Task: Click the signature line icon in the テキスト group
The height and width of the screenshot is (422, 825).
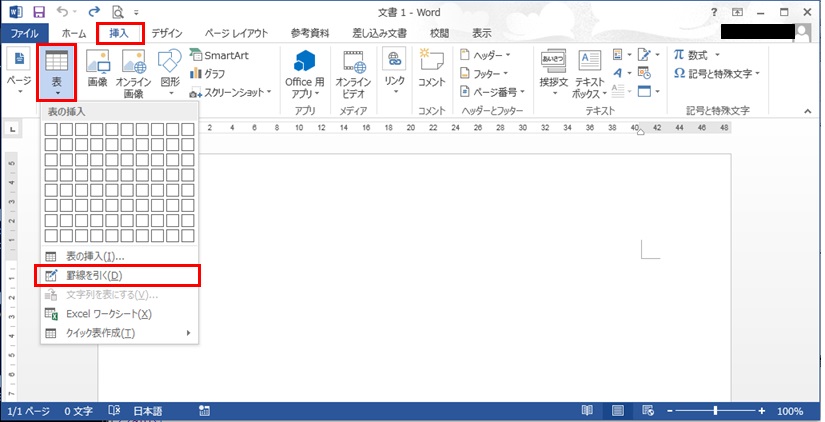Action: coord(644,54)
